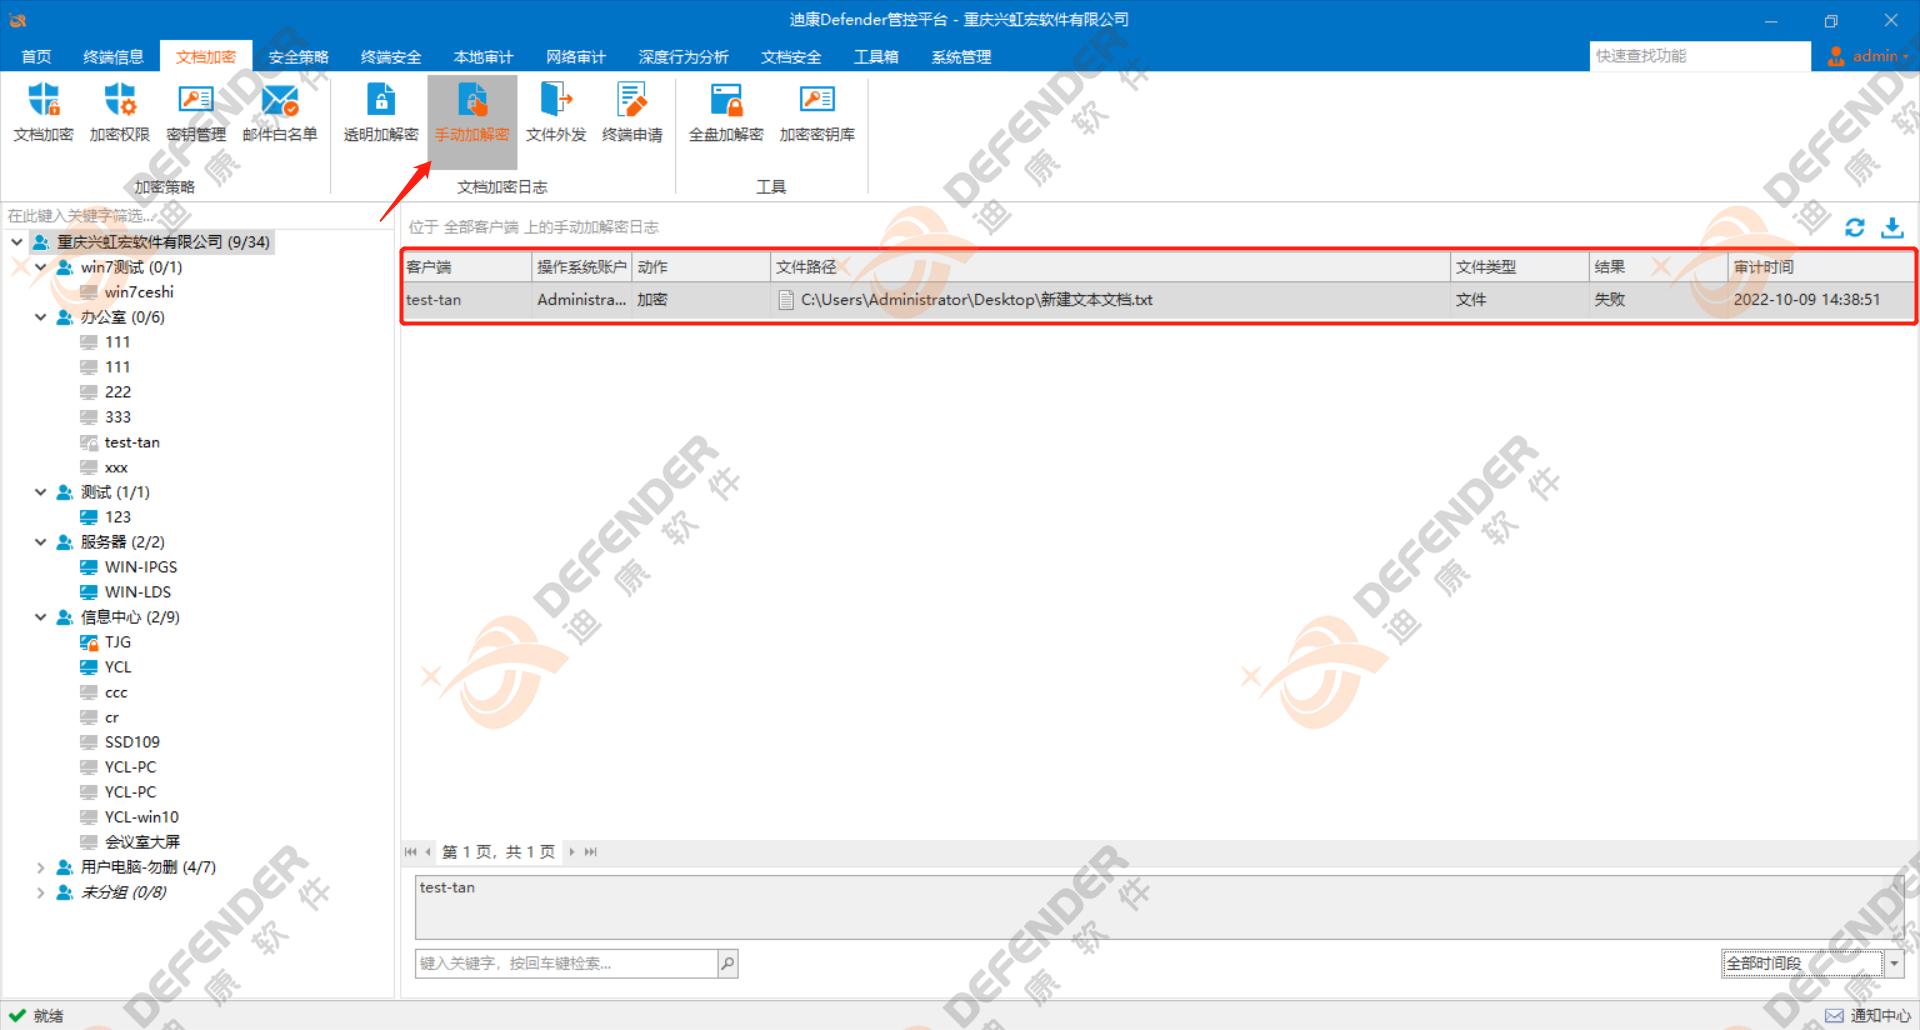Viewport: 1920px width, 1030px height.
Task: Switch to the 本地审计 tab
Action: pos(483,57)
